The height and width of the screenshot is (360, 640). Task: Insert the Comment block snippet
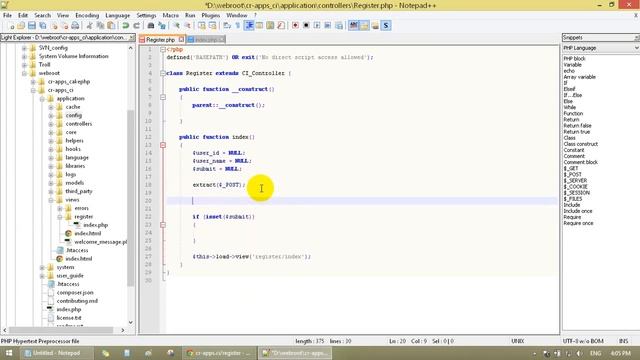click(580, 162)
